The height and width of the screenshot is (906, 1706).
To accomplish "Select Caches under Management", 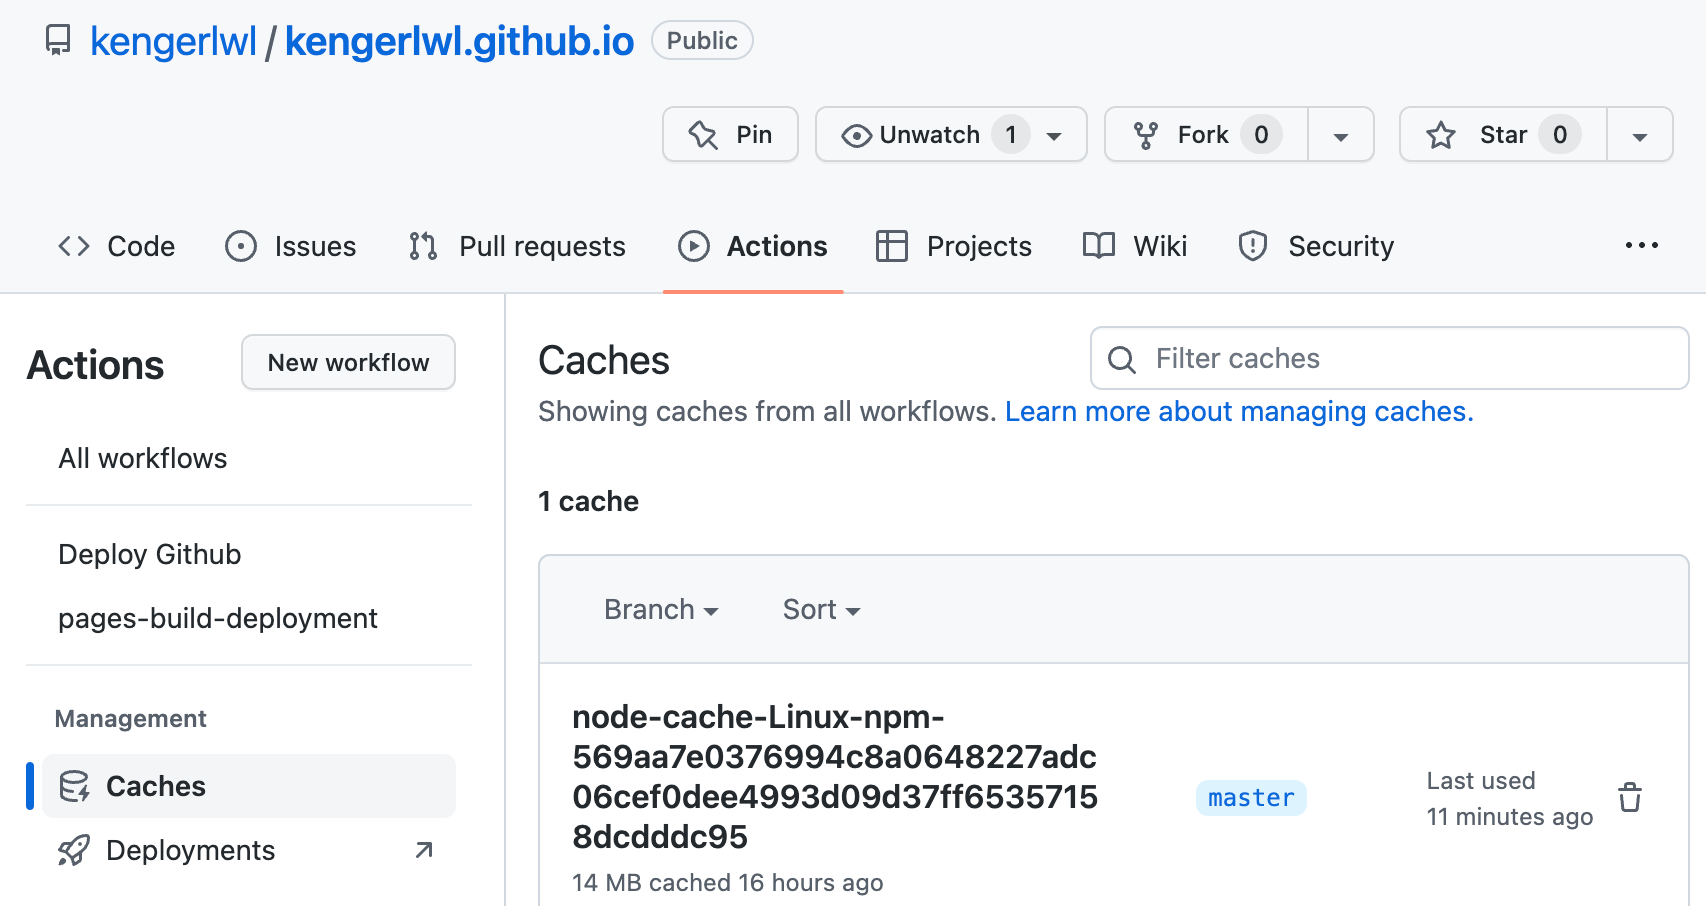I will 248,786.
